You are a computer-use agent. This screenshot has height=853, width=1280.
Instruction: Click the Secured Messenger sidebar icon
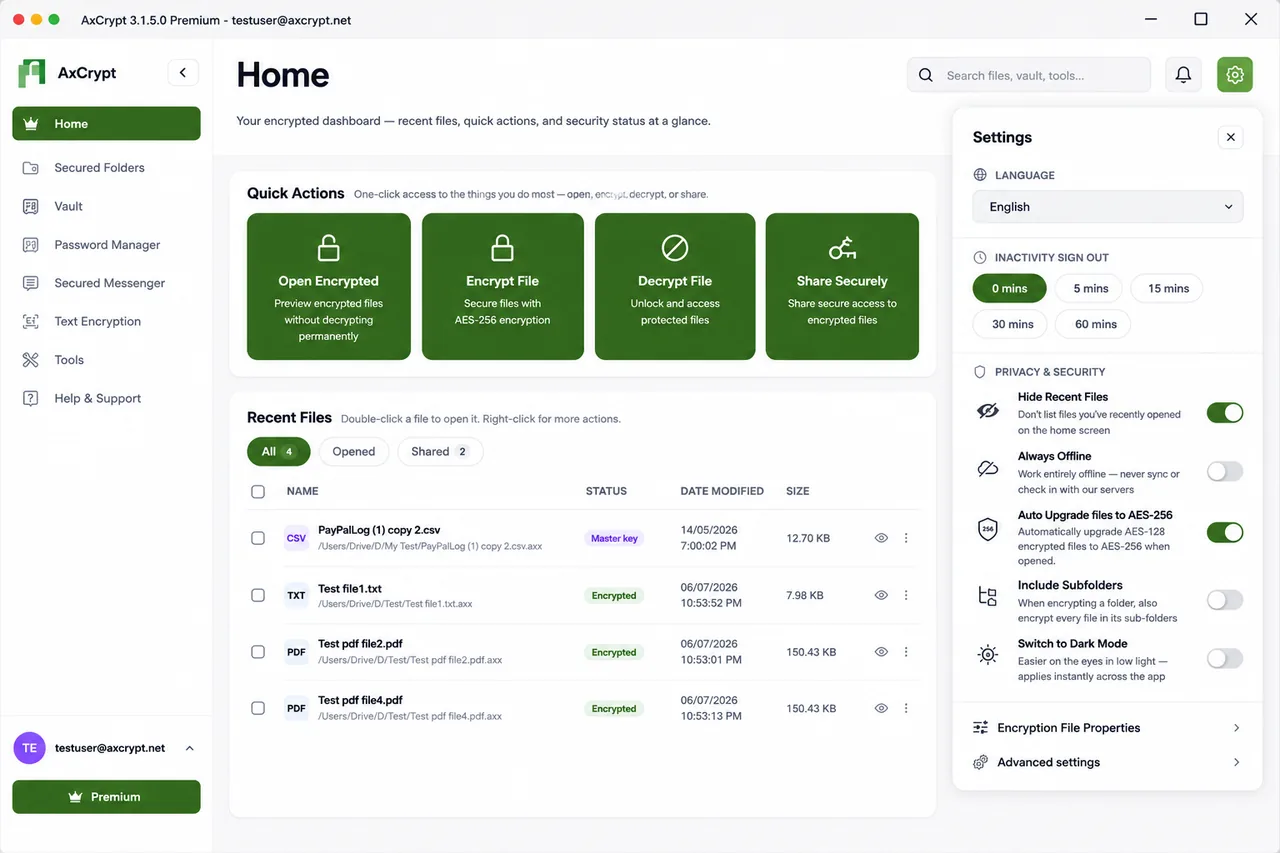pyautogui.click(x=31, y=283)
